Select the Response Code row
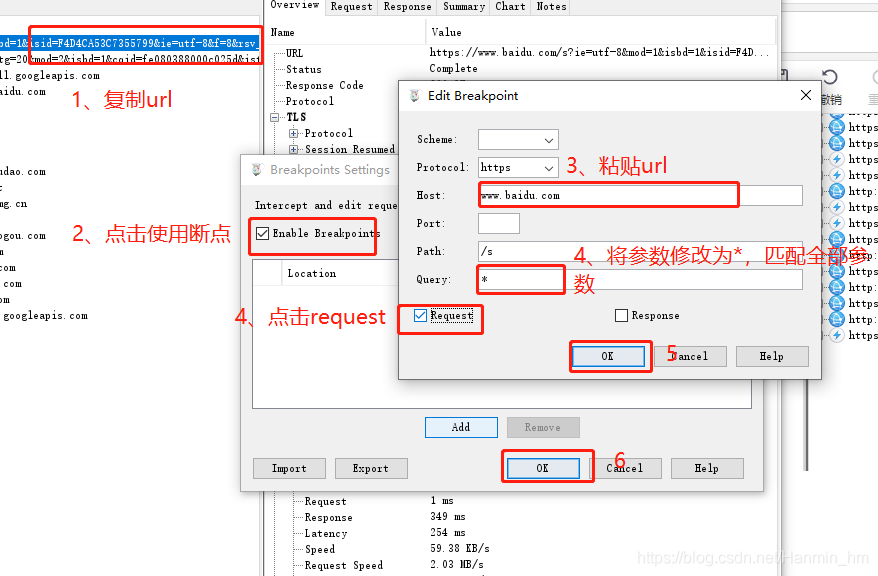Viewport: 878px width, 576px height. [x=324, y=85]
